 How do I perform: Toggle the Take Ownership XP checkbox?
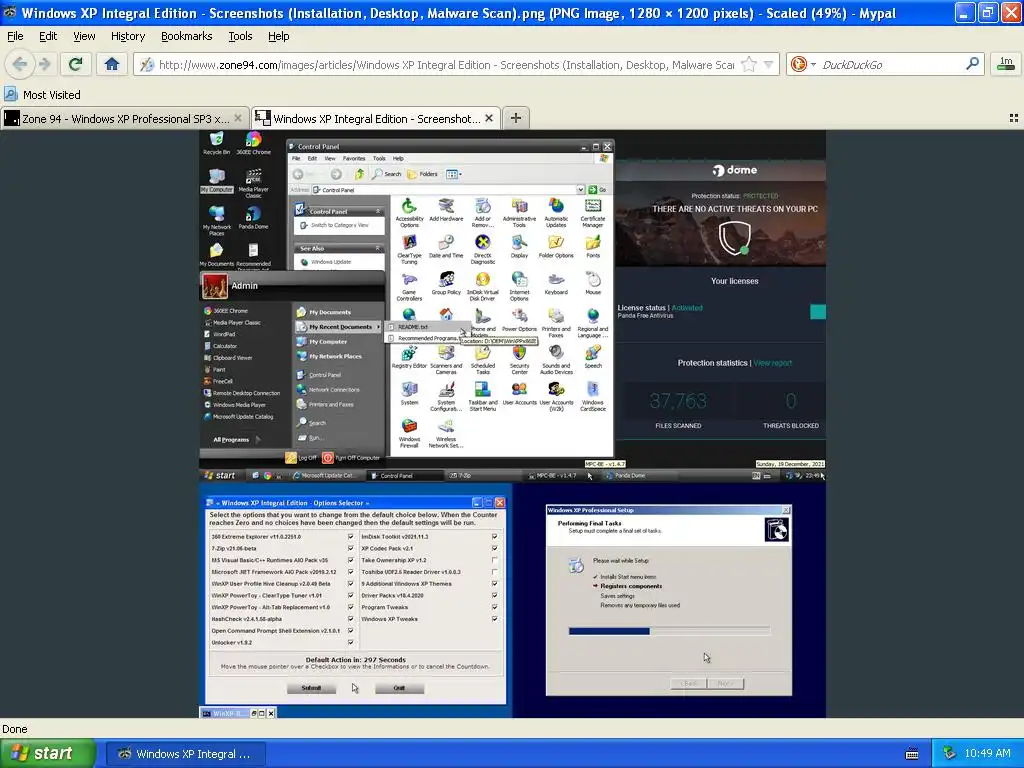click(494, 560)
